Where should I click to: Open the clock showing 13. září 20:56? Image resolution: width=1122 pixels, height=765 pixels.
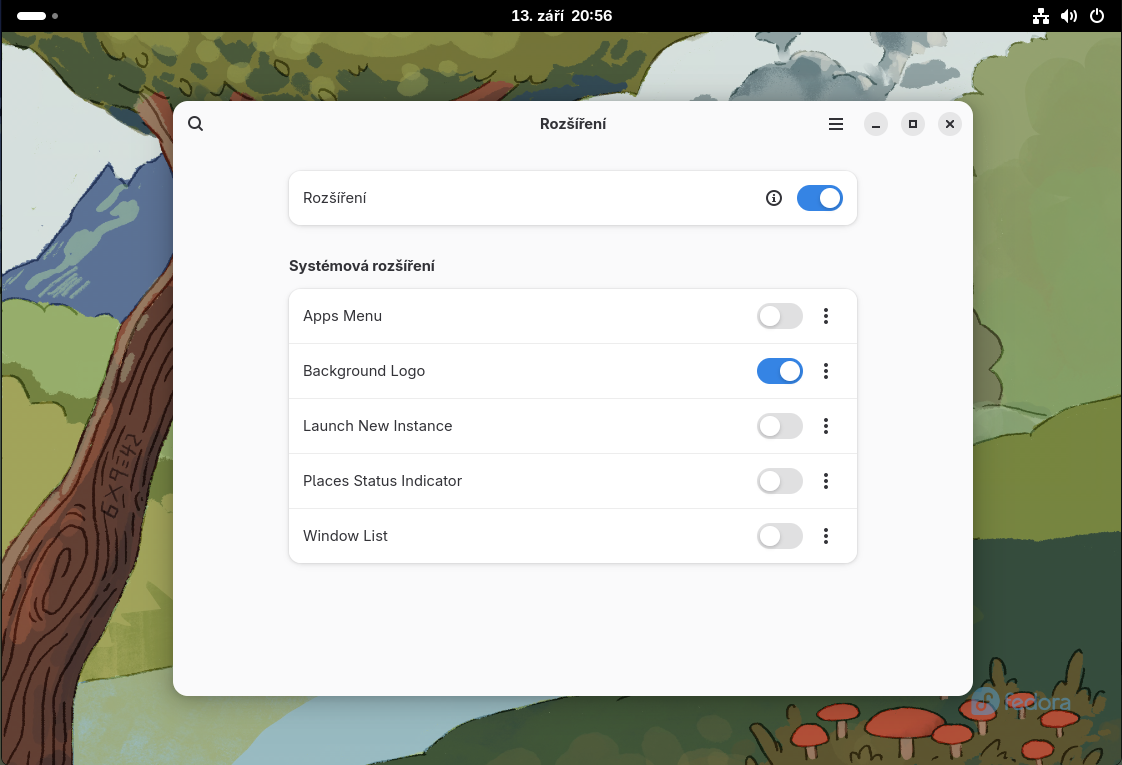point(562,16)
